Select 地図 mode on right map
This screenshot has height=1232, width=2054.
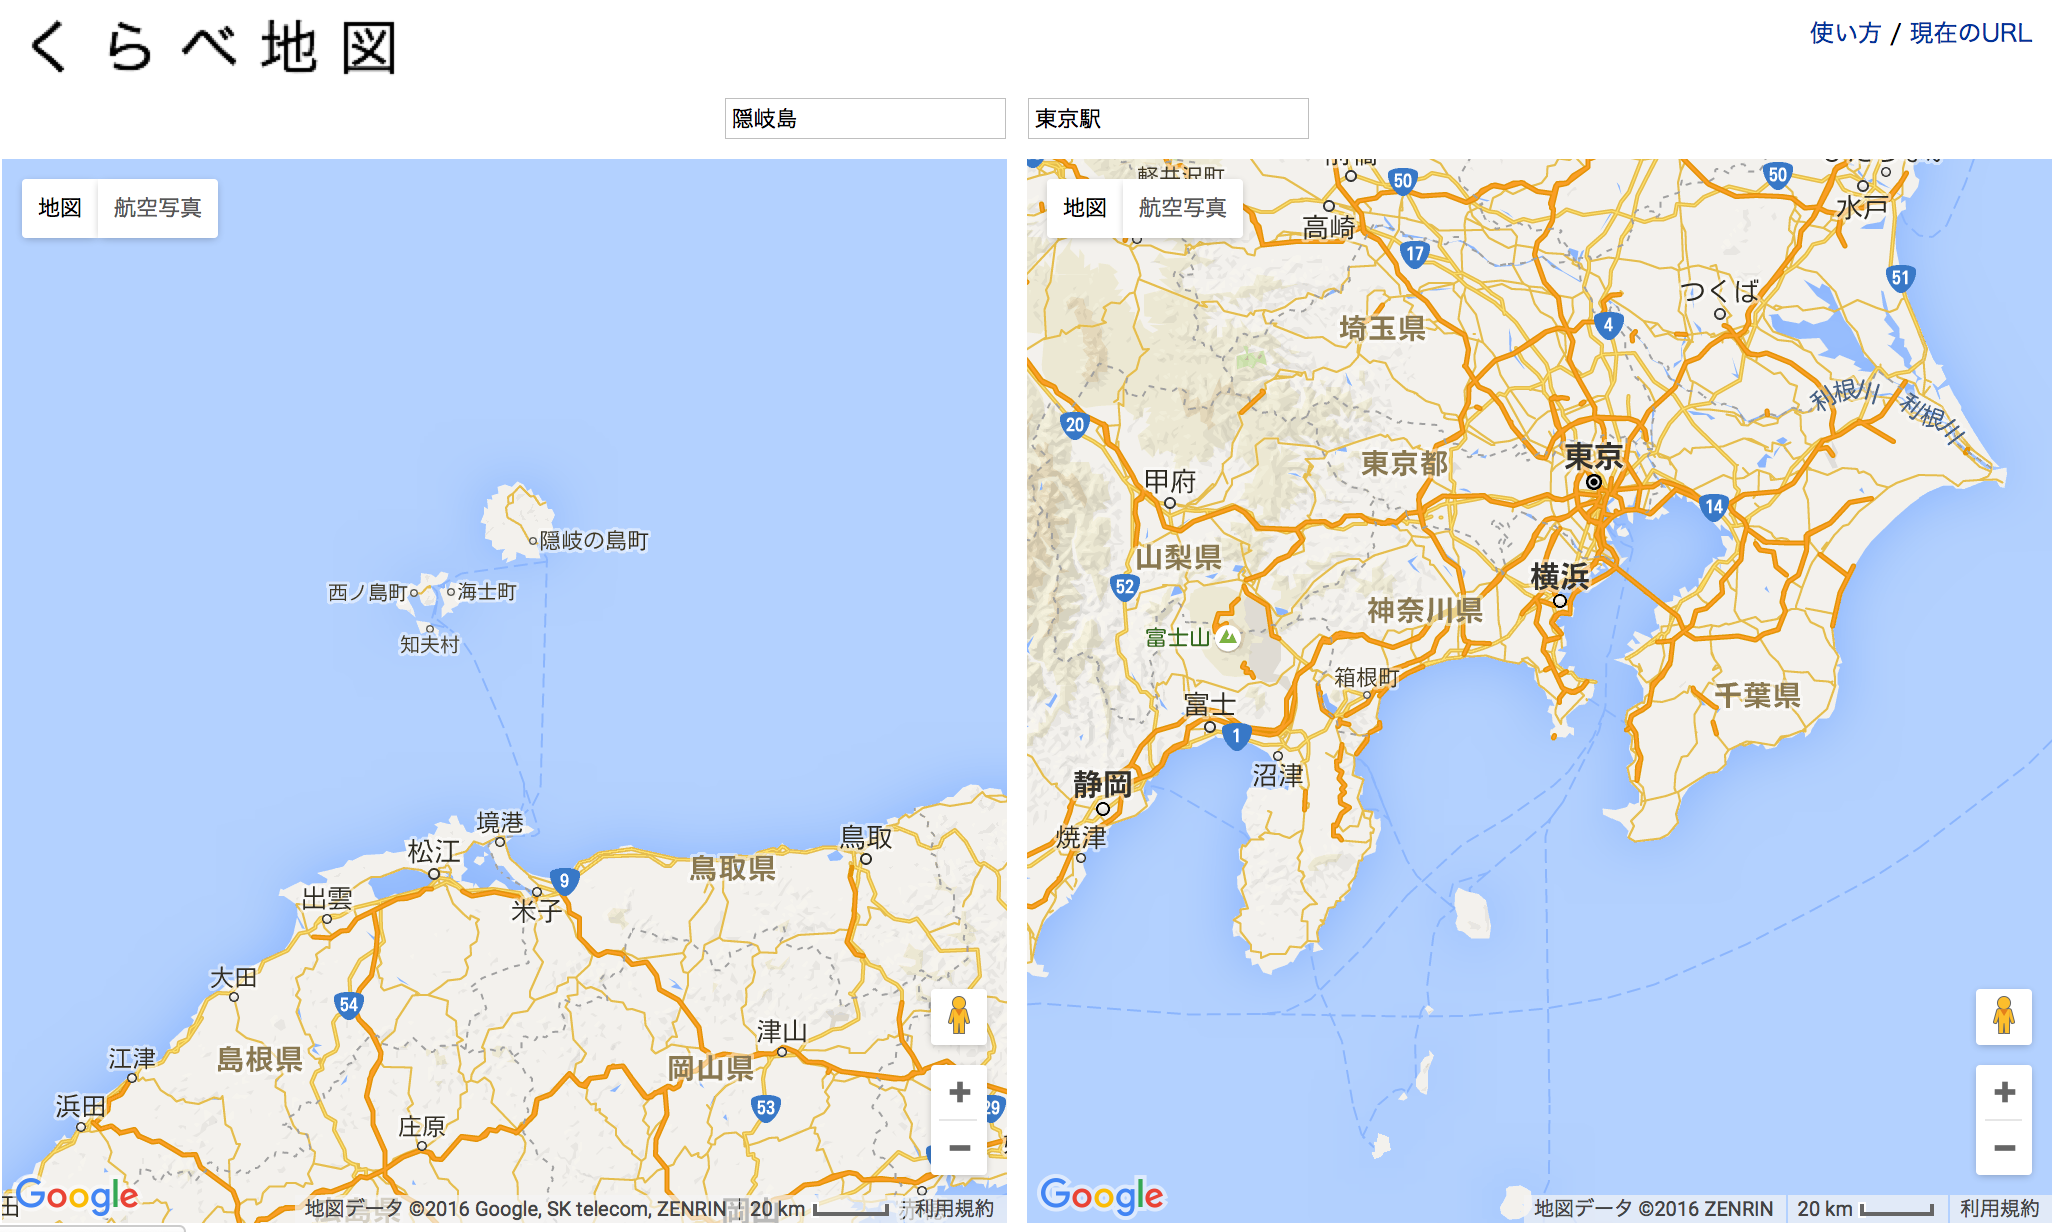[1085, 208]
